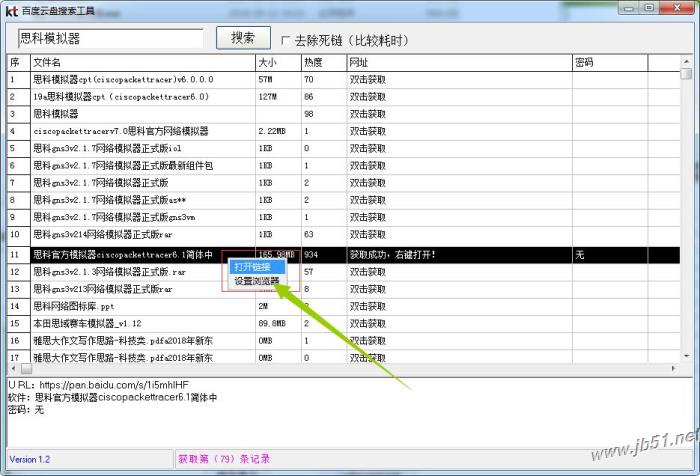Click the URL line https://pan.baidu.com/s/1i5mhIHF
This screenshot has height=476, width=700.
click(x=99, y=384)
